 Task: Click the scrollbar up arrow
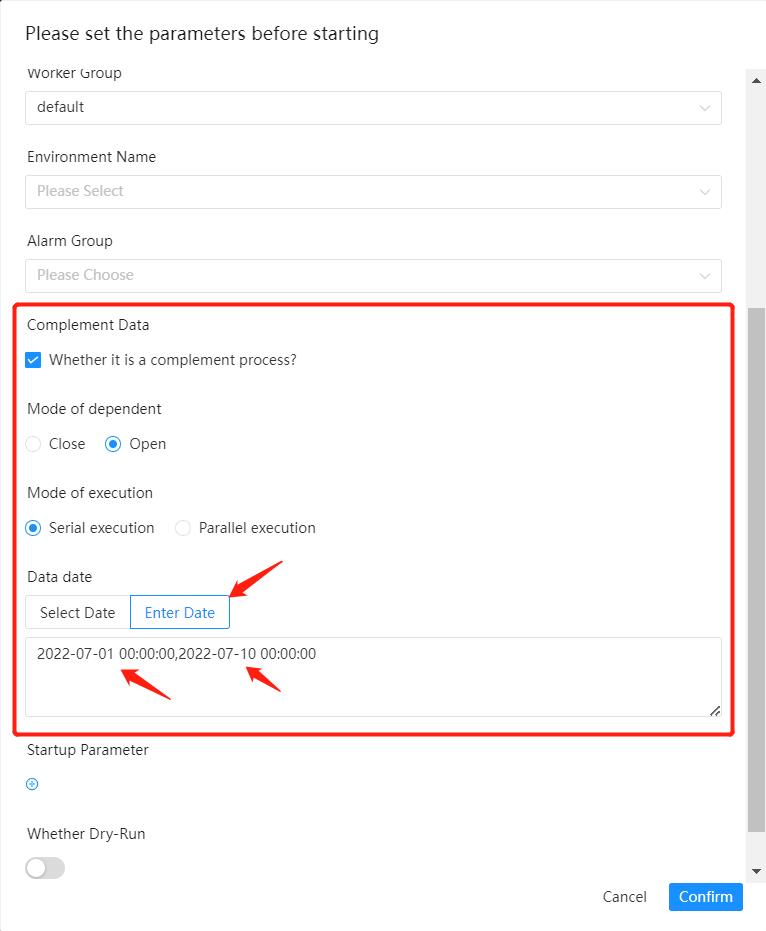click(757, 79)
